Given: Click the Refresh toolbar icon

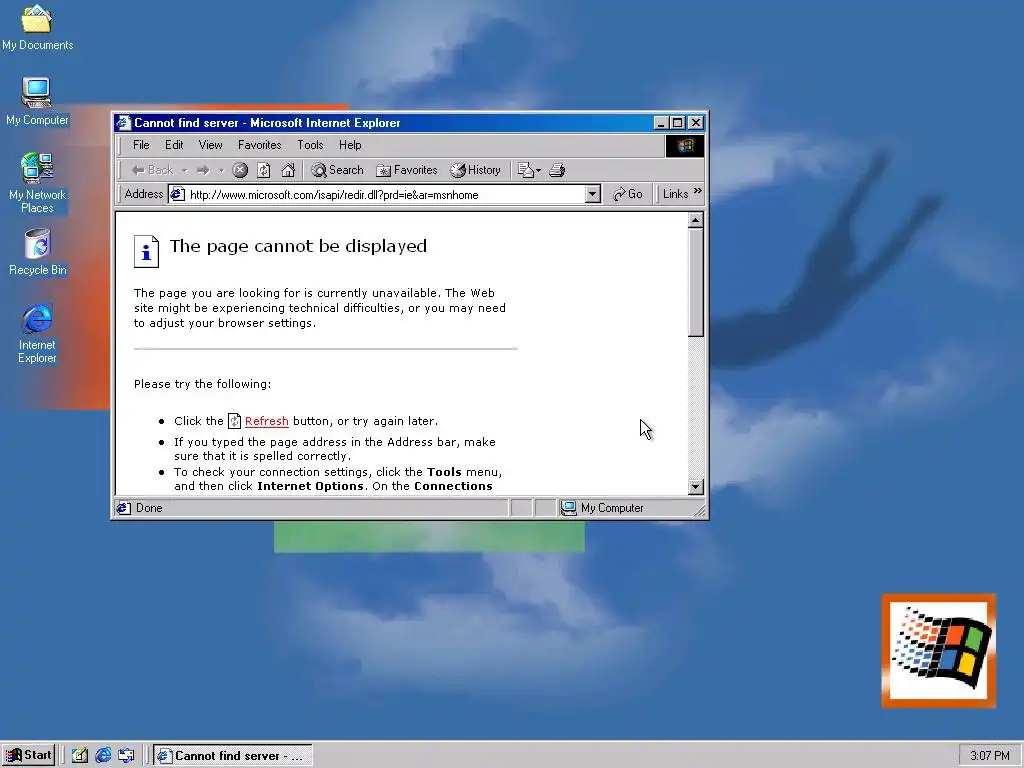Looking at the screenshot, I should [264, 170].
